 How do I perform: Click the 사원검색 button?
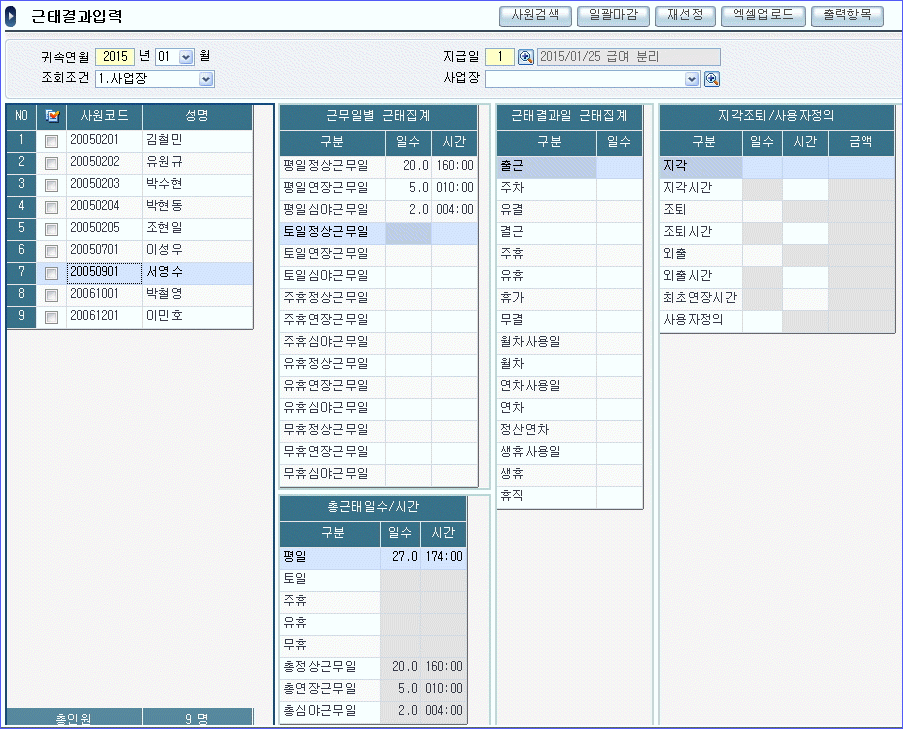point(535,16)
